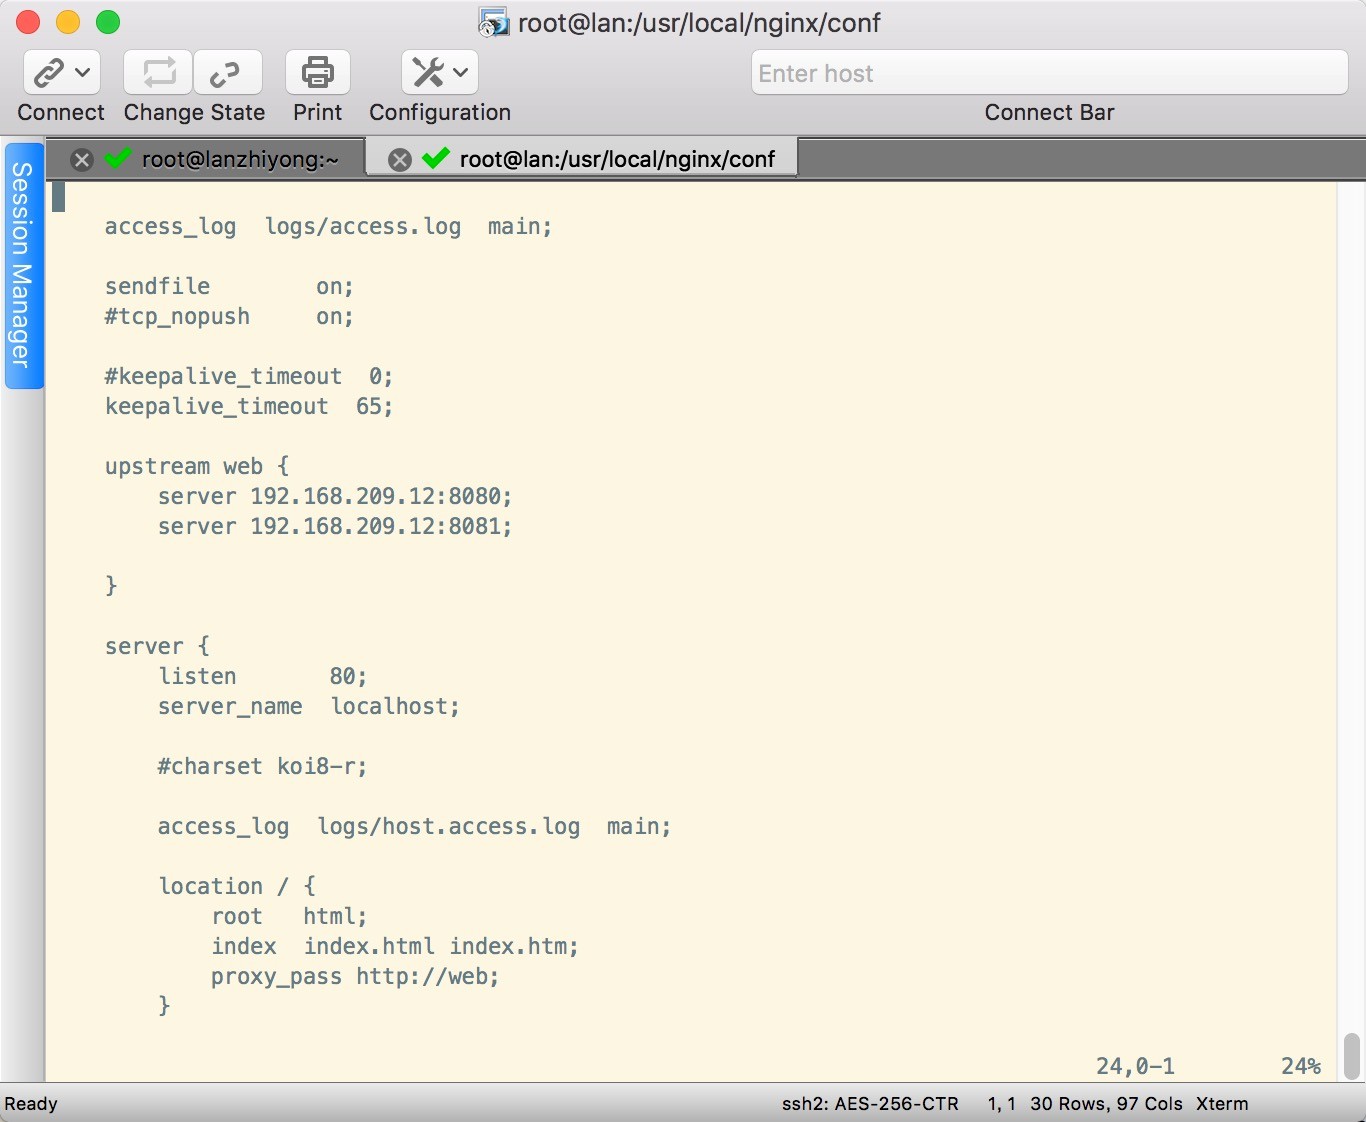Click the 24% vim percentage indicator
Screen dimensions: 1366x1122
(x=1301, y=1066)
